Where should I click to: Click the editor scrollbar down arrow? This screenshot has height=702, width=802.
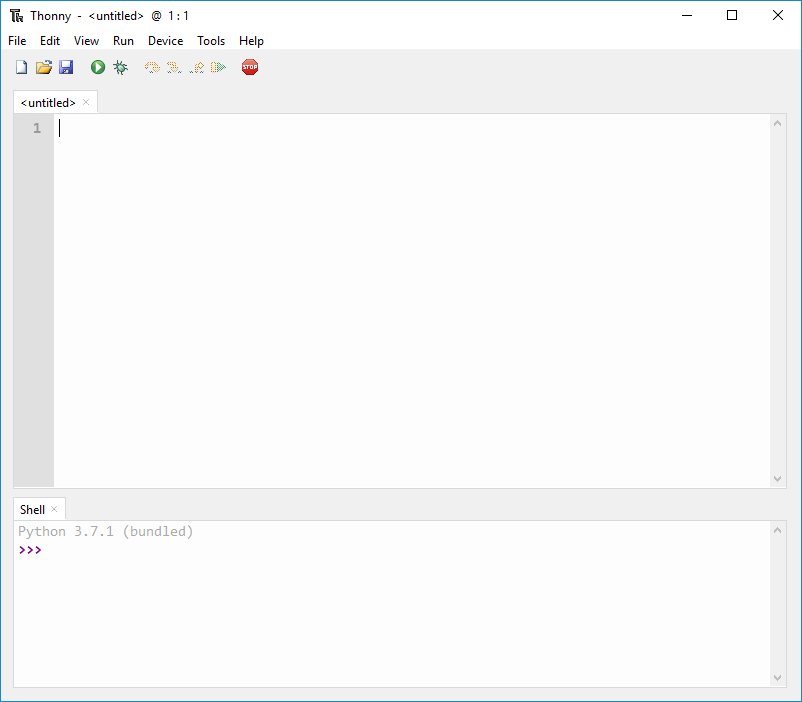pos(778,479)
